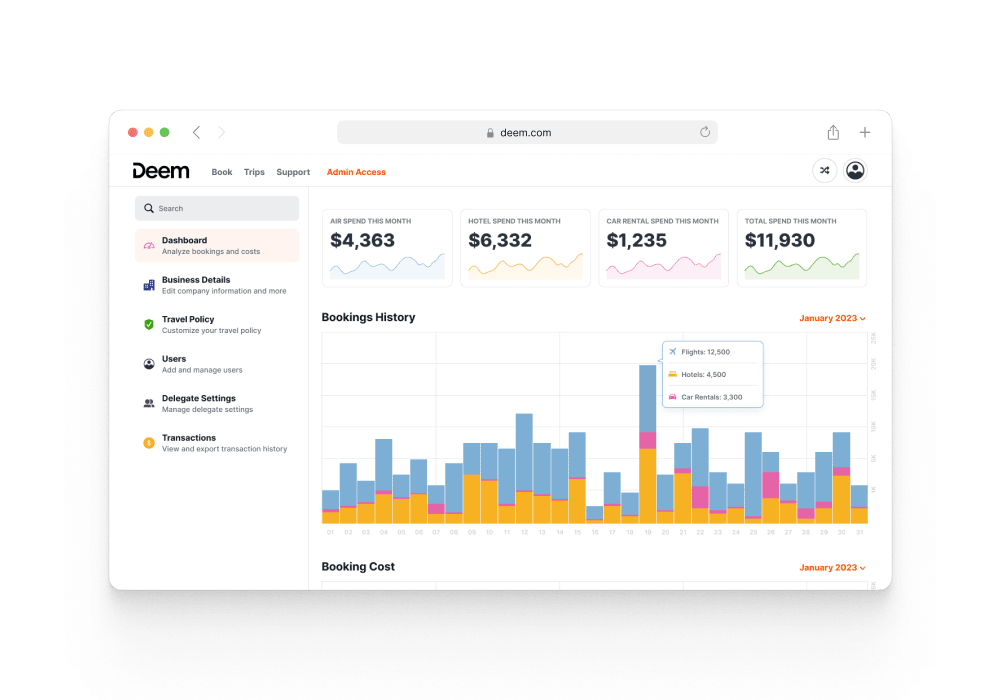Open the user profile avatar icon

855,171
